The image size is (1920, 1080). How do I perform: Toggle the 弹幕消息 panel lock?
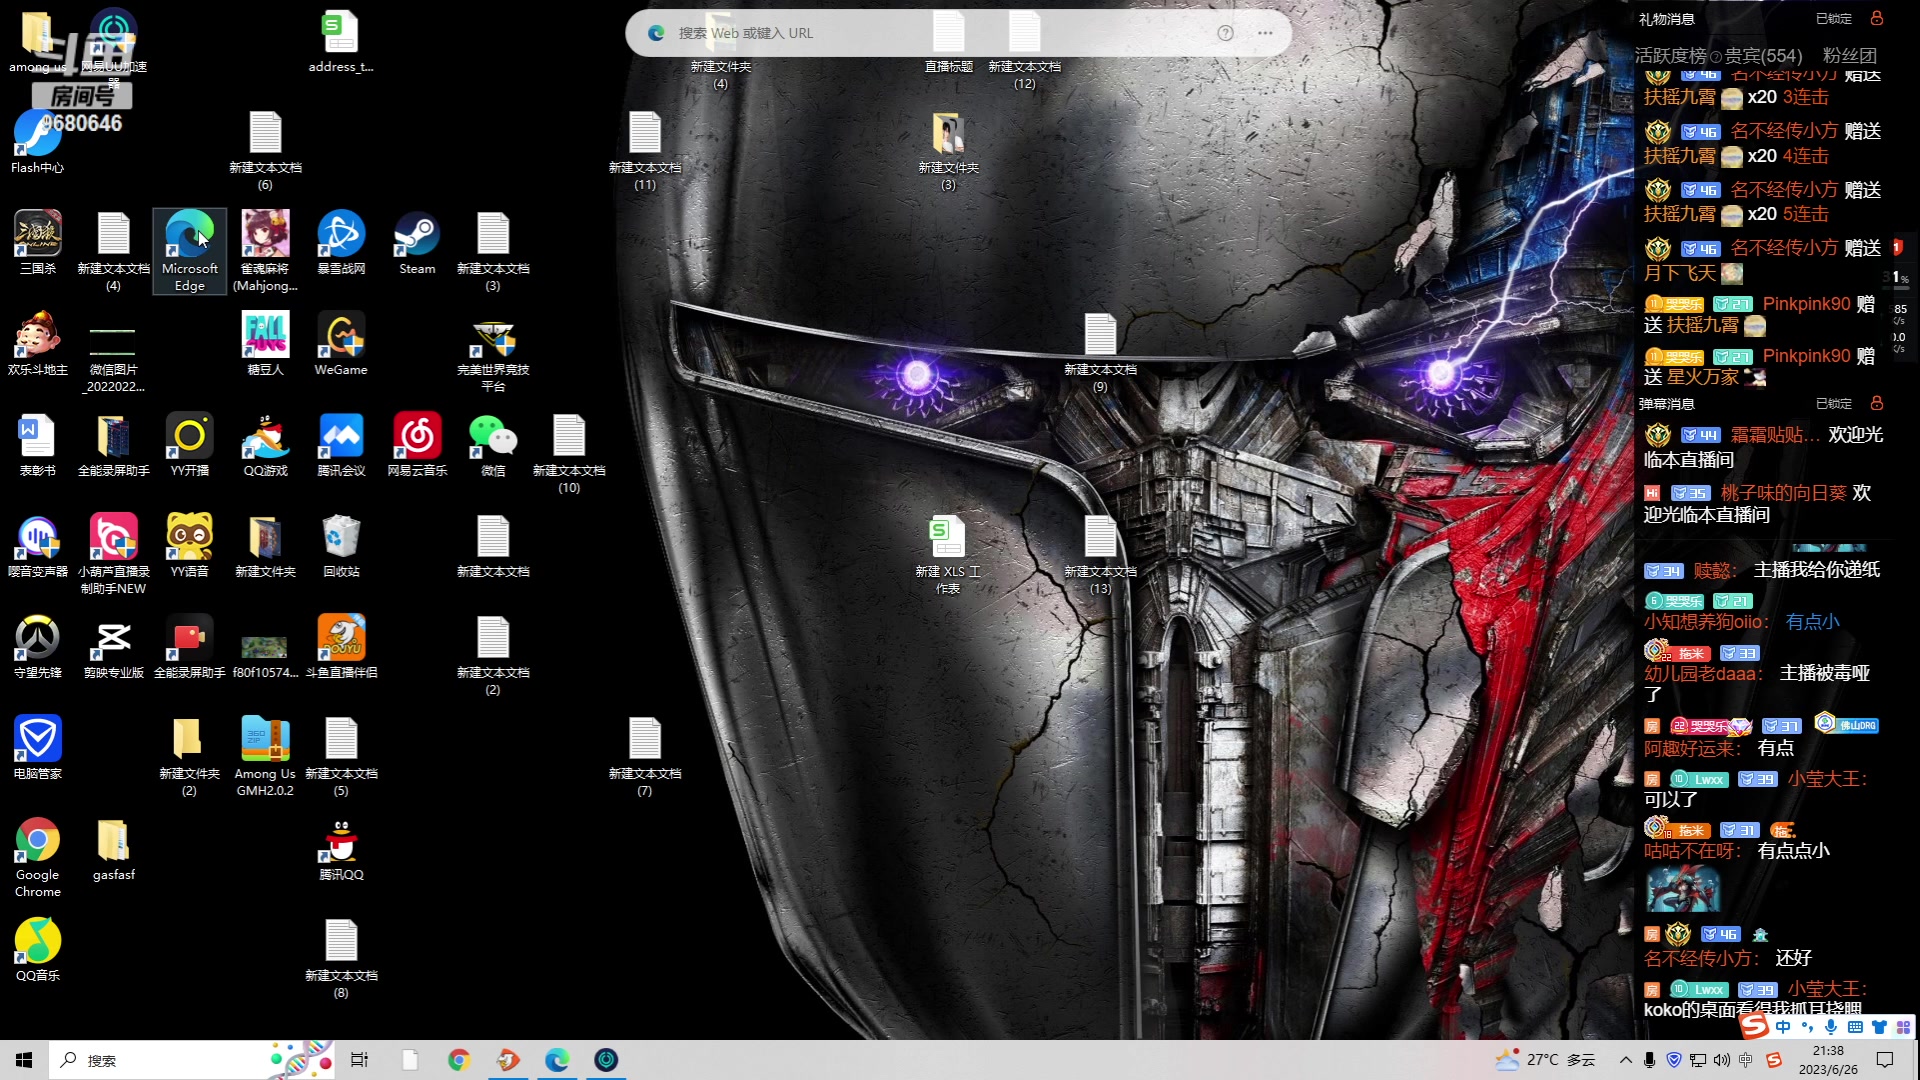coord(1876,403)
